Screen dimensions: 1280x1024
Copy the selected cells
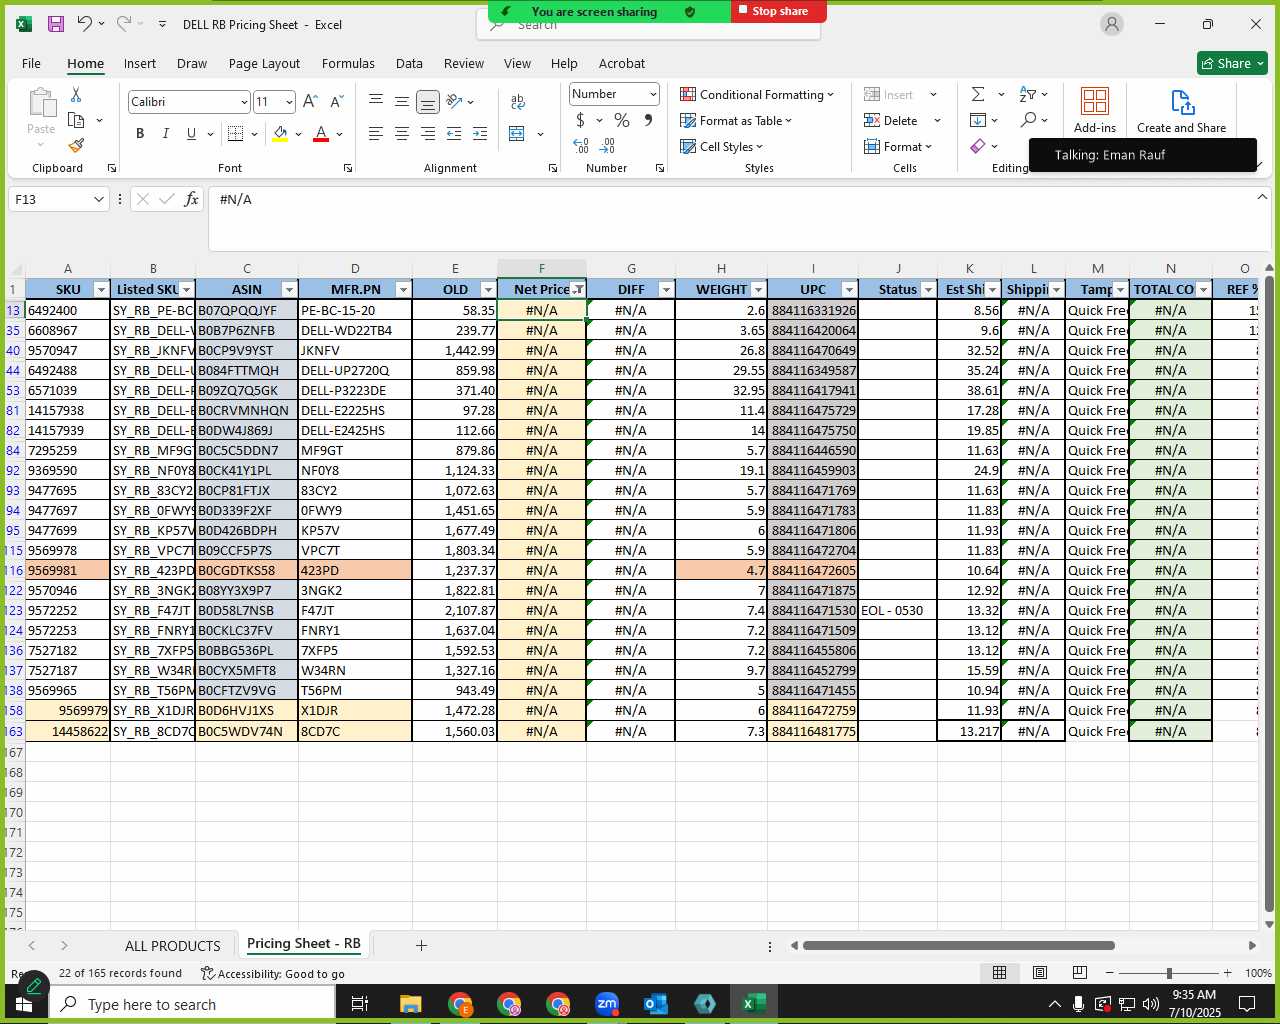76,120
